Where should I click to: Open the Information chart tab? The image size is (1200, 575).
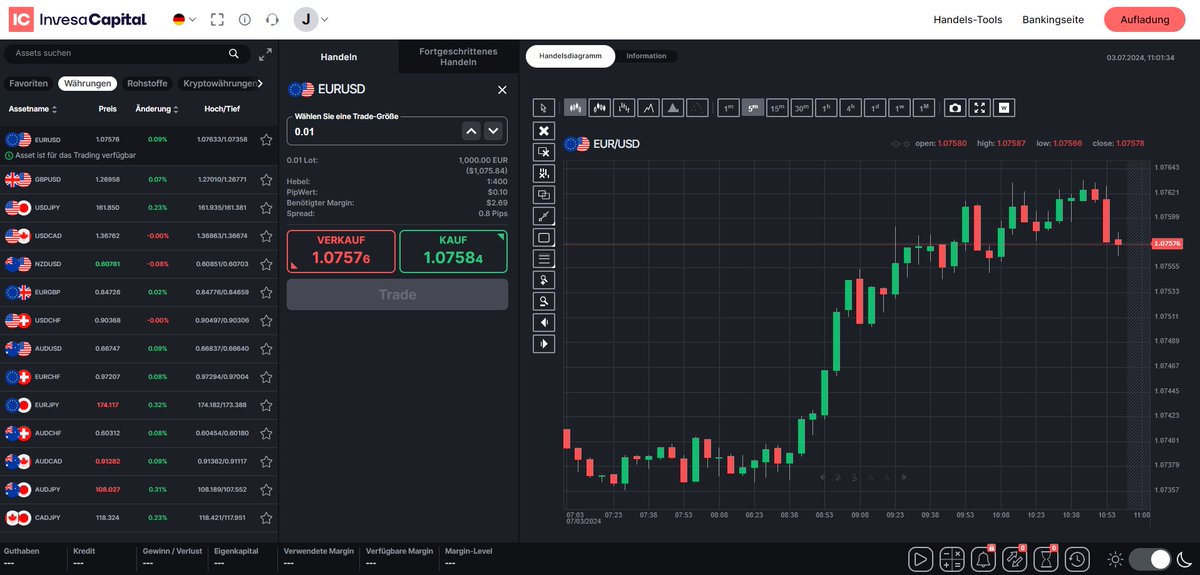point(646,56)
